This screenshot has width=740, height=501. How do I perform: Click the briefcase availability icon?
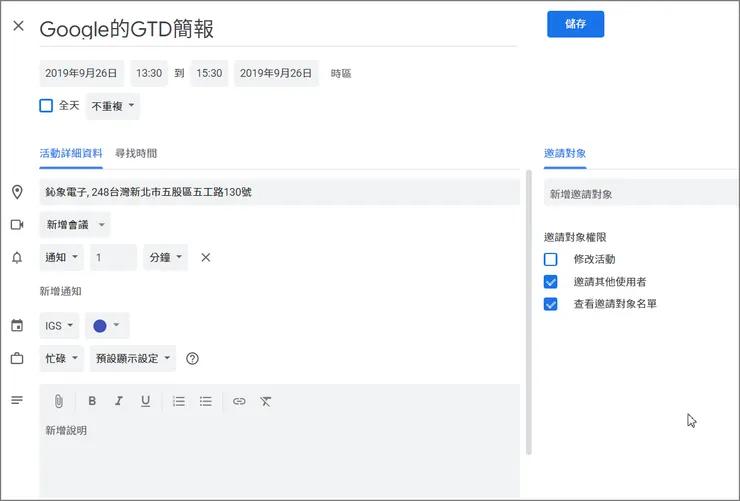pyautogui.click(x=17, y=359)
